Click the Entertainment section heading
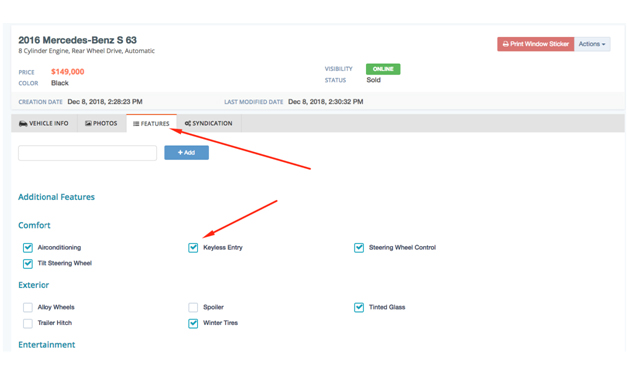This screenshot has width=628, height=375. (x=47, y=345)
